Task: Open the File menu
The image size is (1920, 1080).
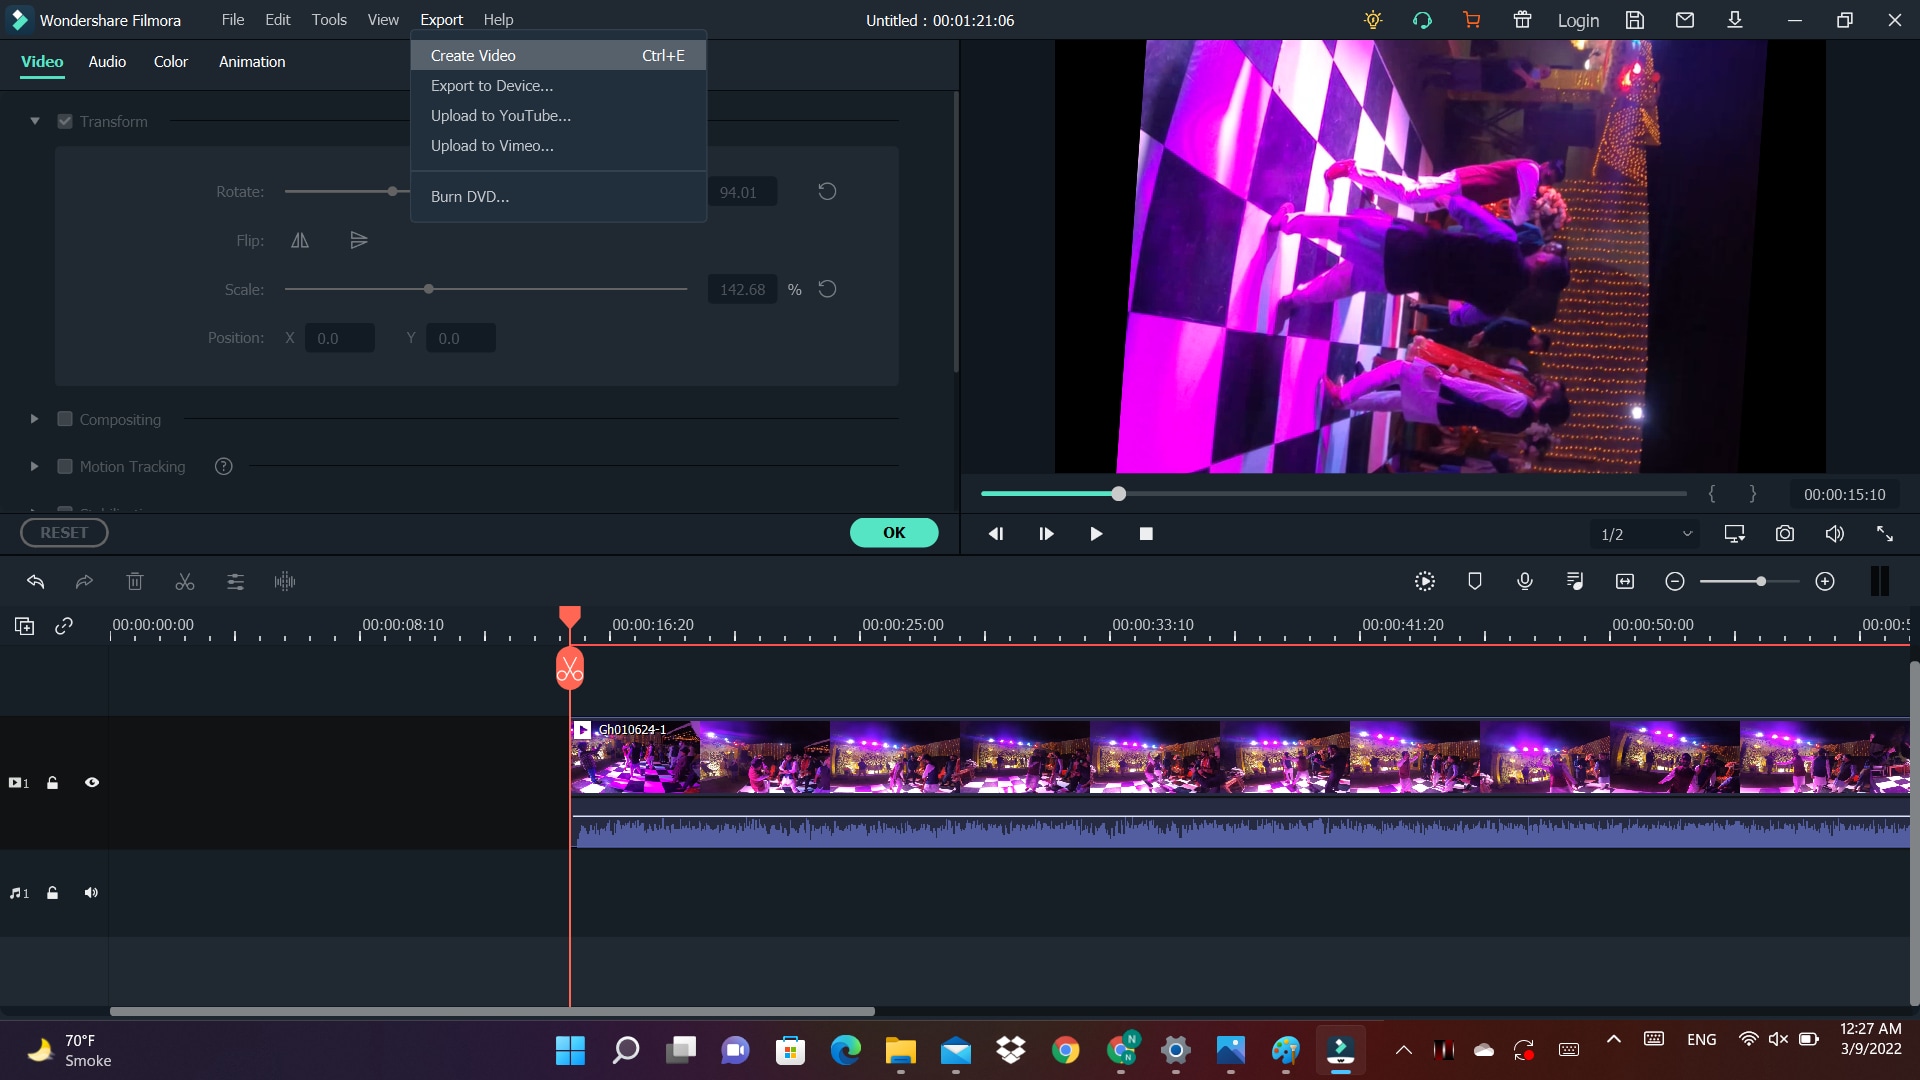Action: [233, 20]
